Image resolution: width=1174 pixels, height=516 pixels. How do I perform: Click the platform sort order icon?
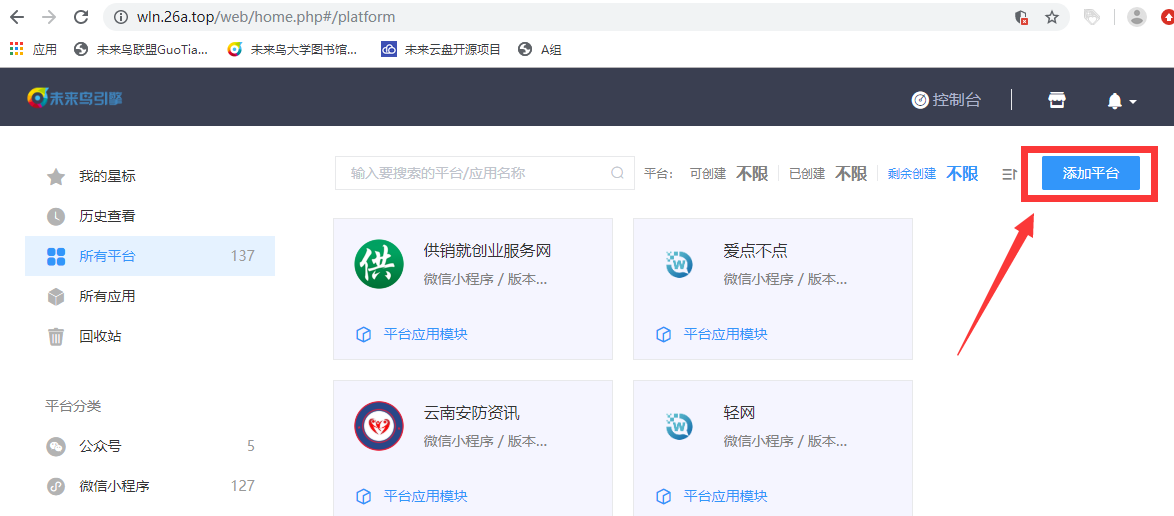pyautogui.click(x=1009, y=174)
